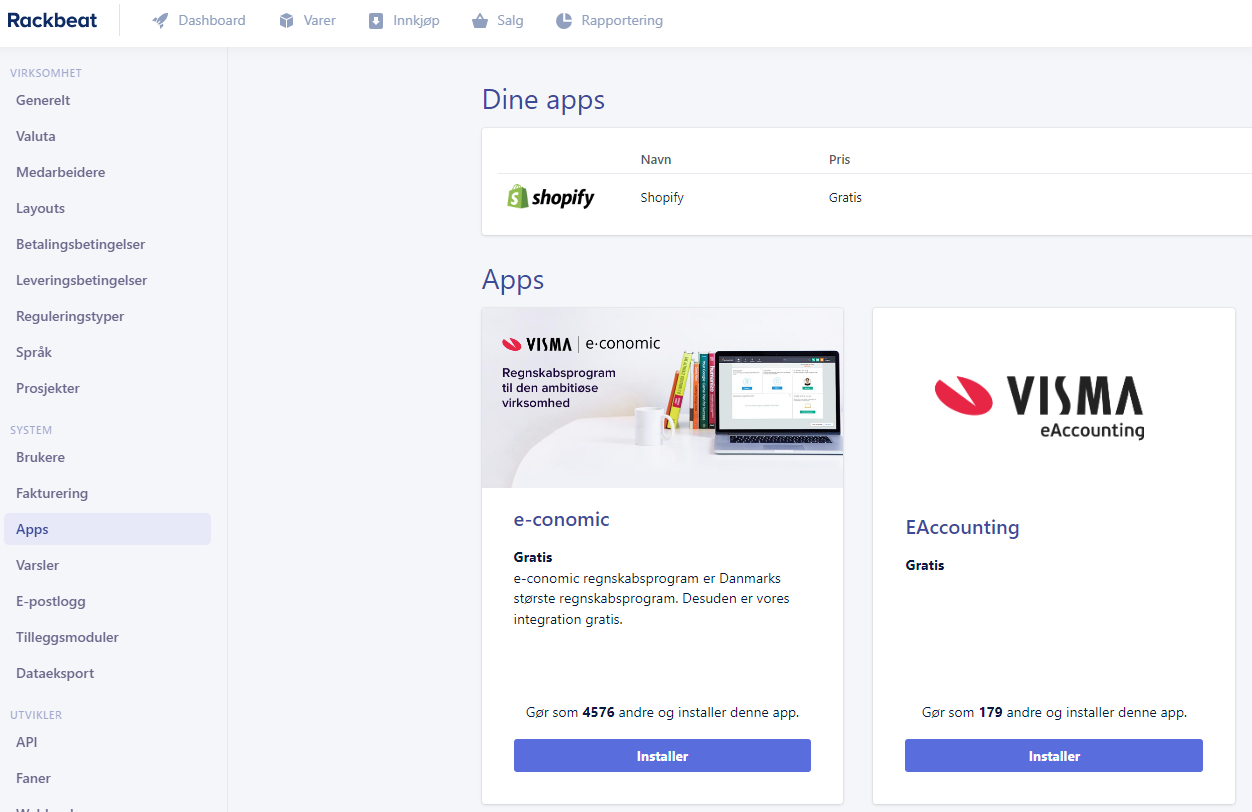Click the Varer box icon
The width and height of the screenshot is (1252, 812).
pos(287,20)
